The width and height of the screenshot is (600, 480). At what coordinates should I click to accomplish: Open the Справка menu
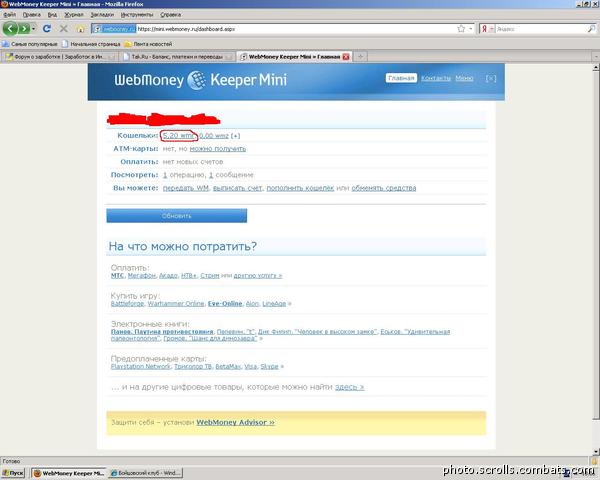pyautogui.click(x=170, y=15)
